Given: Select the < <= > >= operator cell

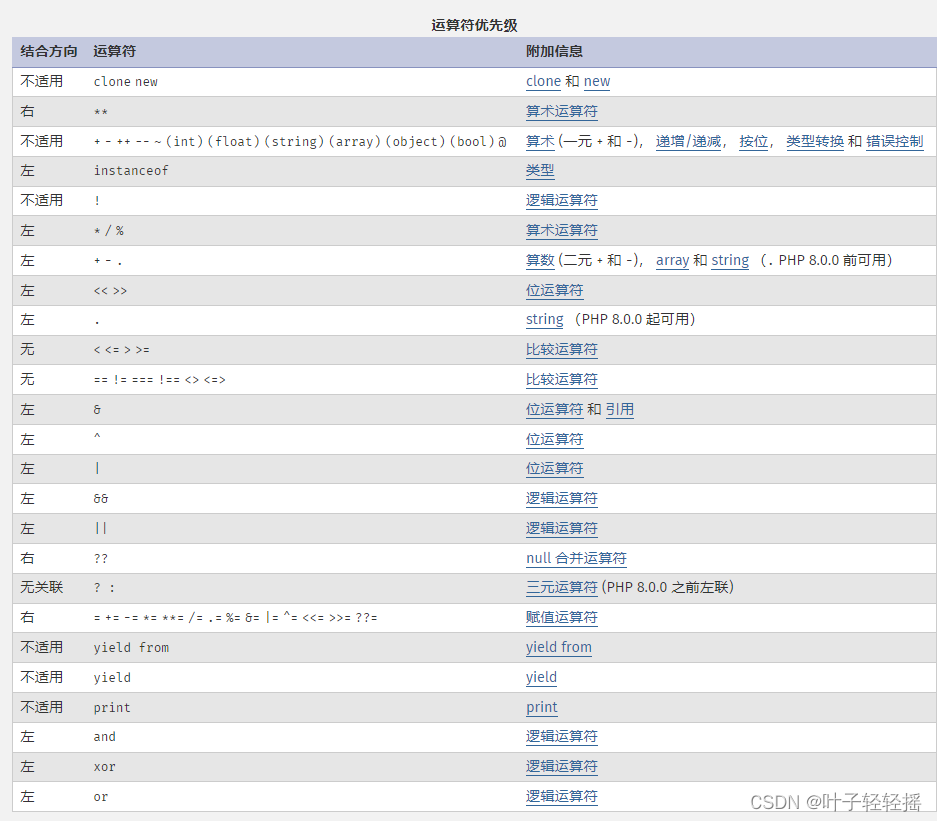Looking at the screenshot, I should pyautogui.click(x=122, y=350).
